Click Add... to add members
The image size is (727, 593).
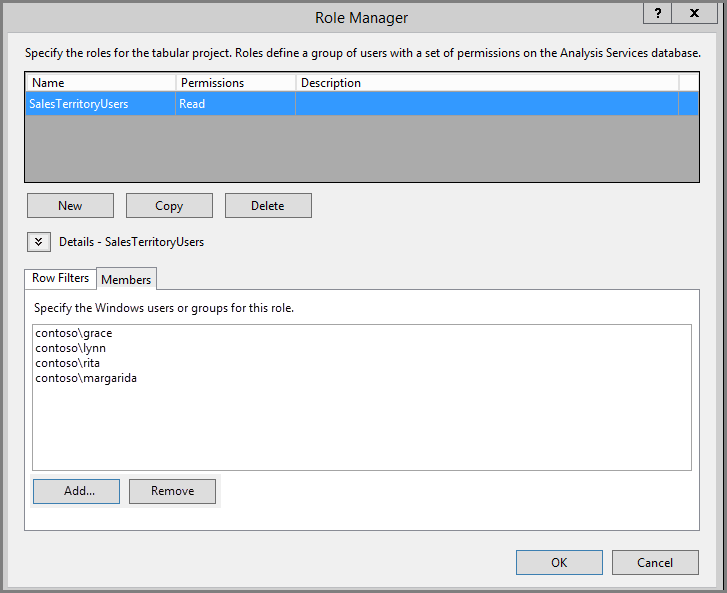[77, 491]
